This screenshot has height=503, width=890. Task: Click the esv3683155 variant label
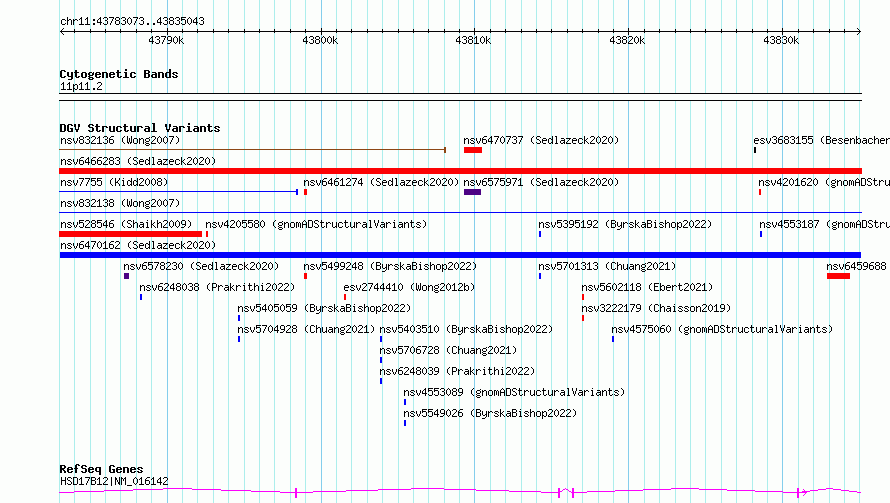click(821, 140)
